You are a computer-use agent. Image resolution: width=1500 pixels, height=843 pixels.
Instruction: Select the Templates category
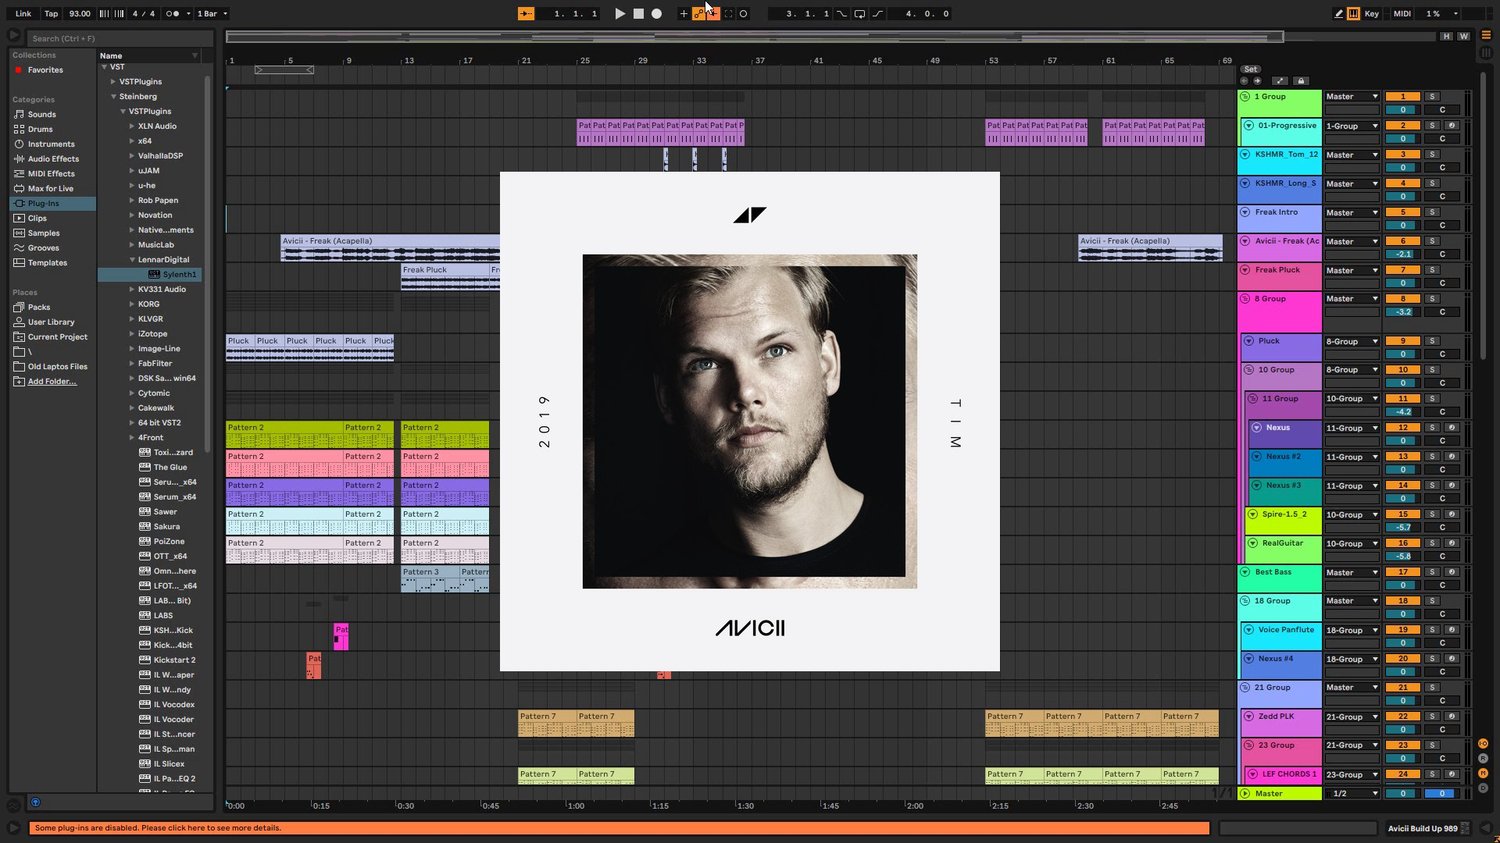click(x=47, y=263)
